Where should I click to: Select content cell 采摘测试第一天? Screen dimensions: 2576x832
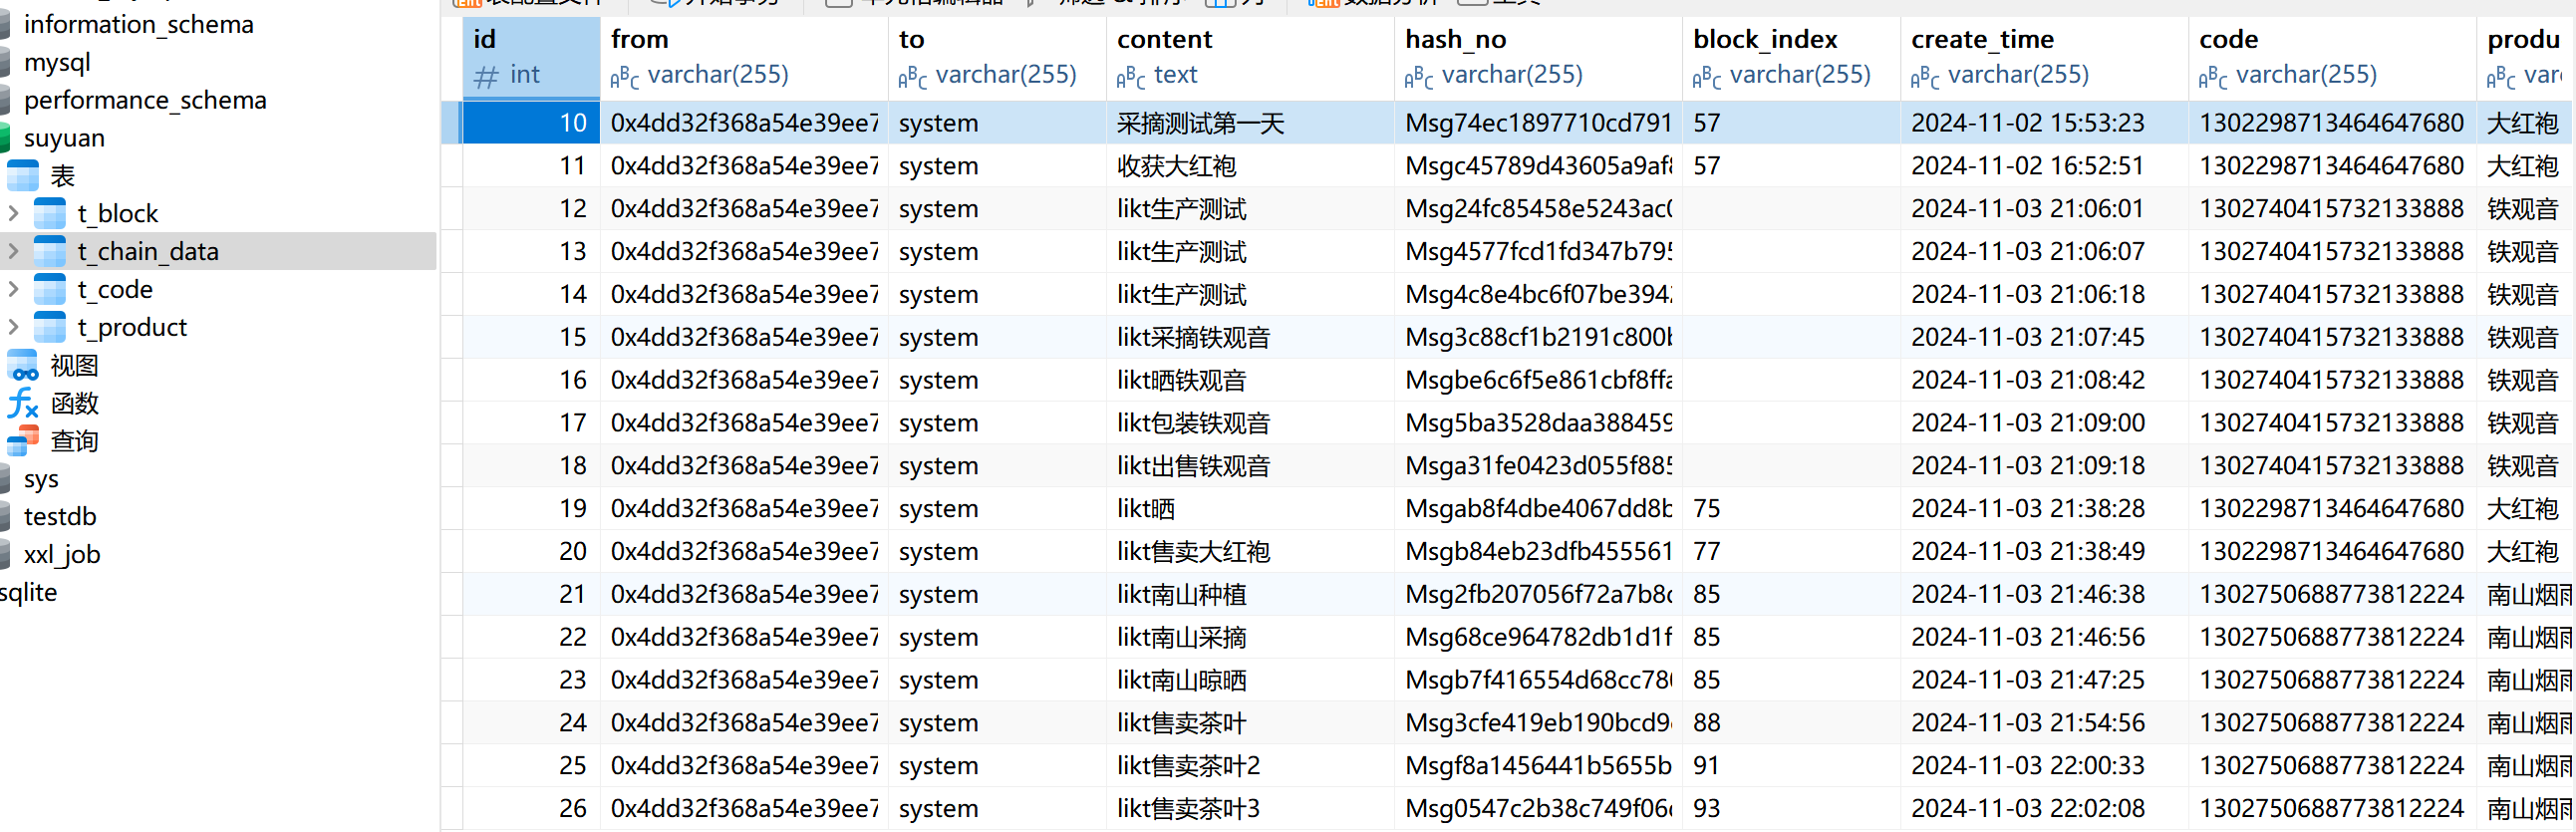click(1250, 123)
